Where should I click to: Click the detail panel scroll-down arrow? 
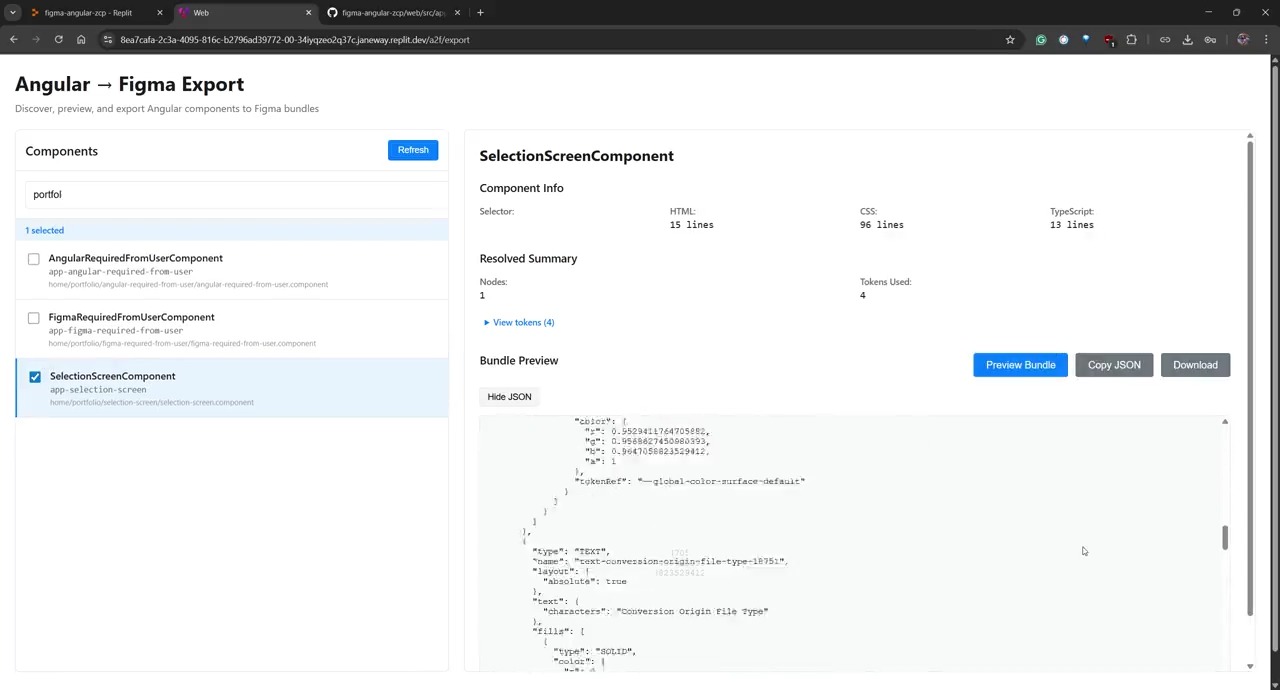pos(1250,666)
